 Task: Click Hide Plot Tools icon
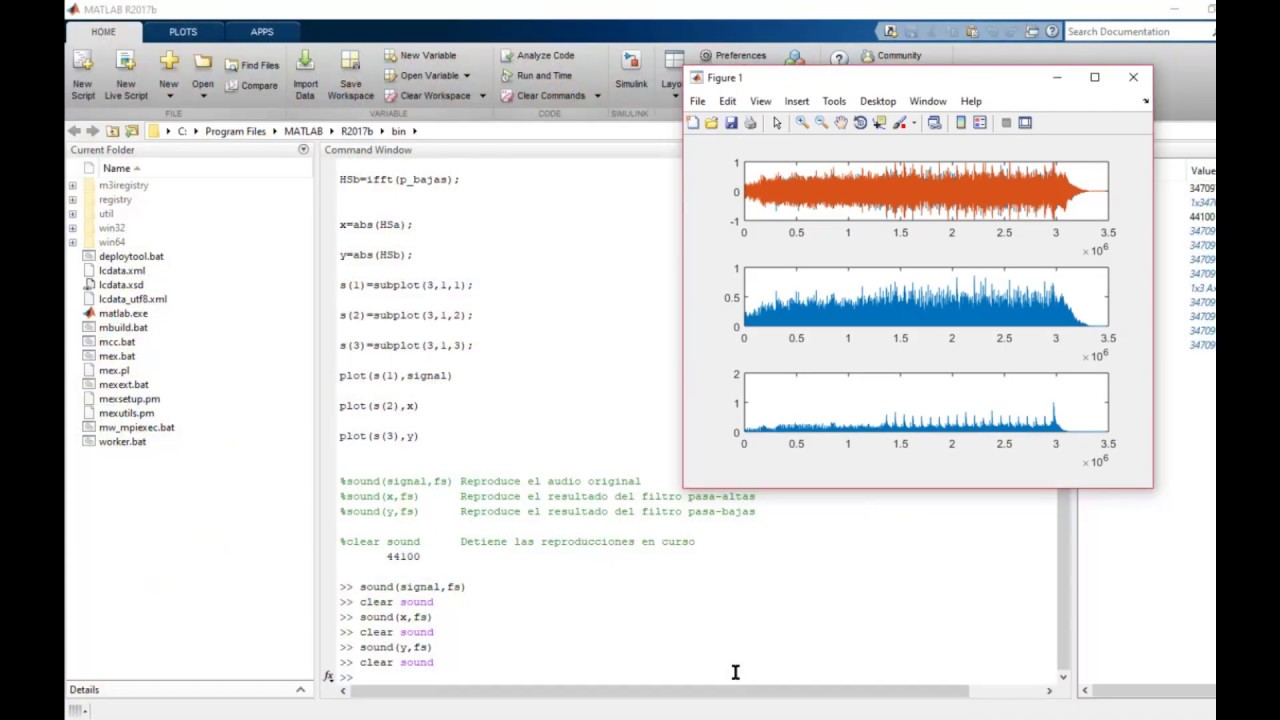click(x=1006, y=123)
